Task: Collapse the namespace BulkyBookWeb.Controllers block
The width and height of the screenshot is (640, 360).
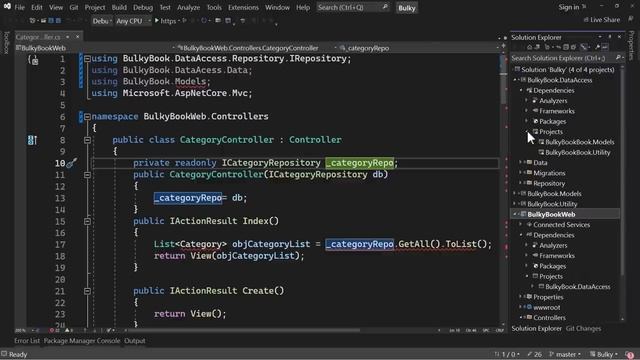Action: [x=87, y=117]
